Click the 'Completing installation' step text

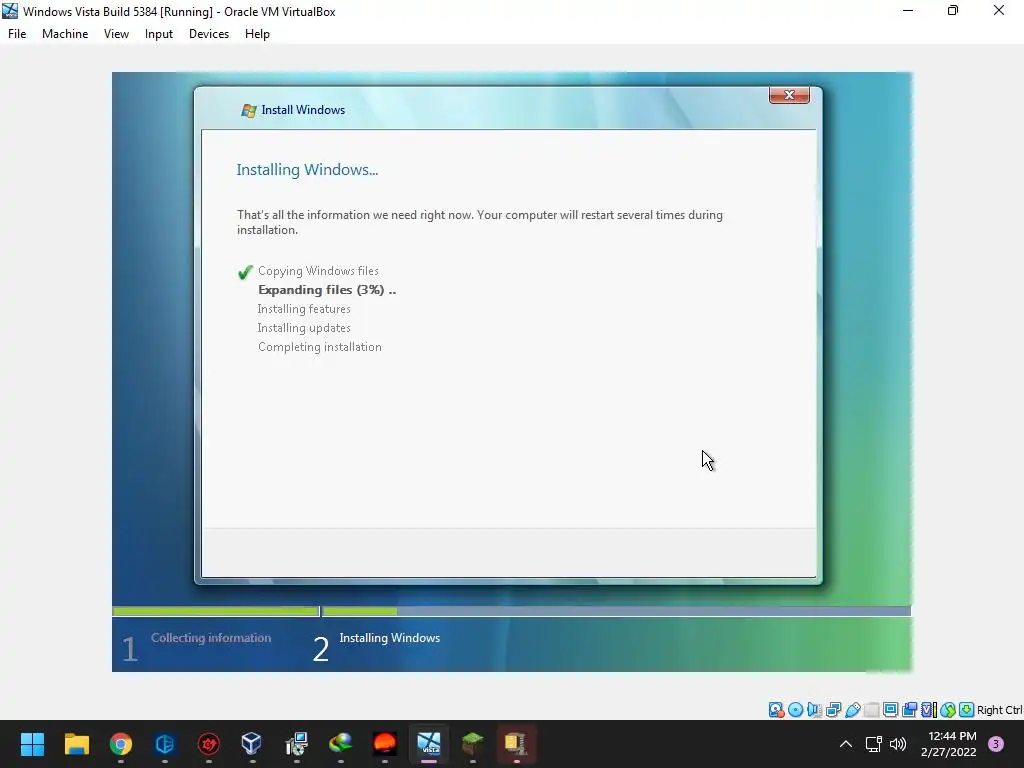pyautogui.click(x=319, y=347)
